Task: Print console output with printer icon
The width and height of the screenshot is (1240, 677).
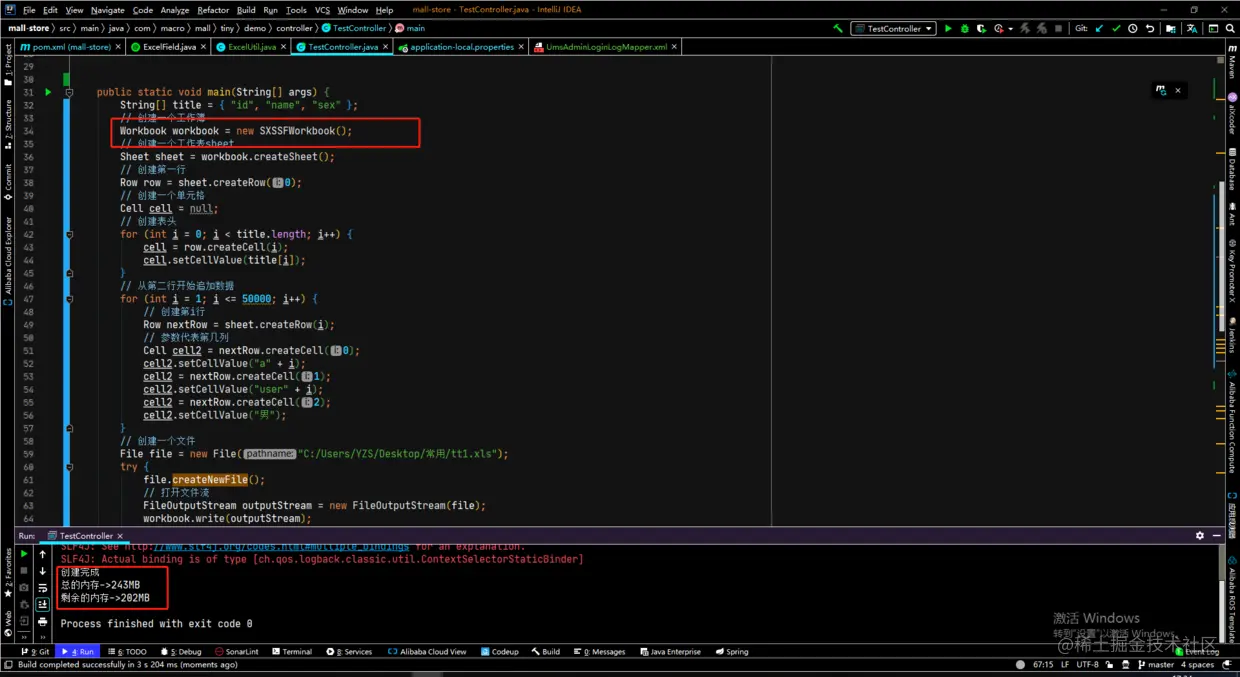Action: pos(42,622)
